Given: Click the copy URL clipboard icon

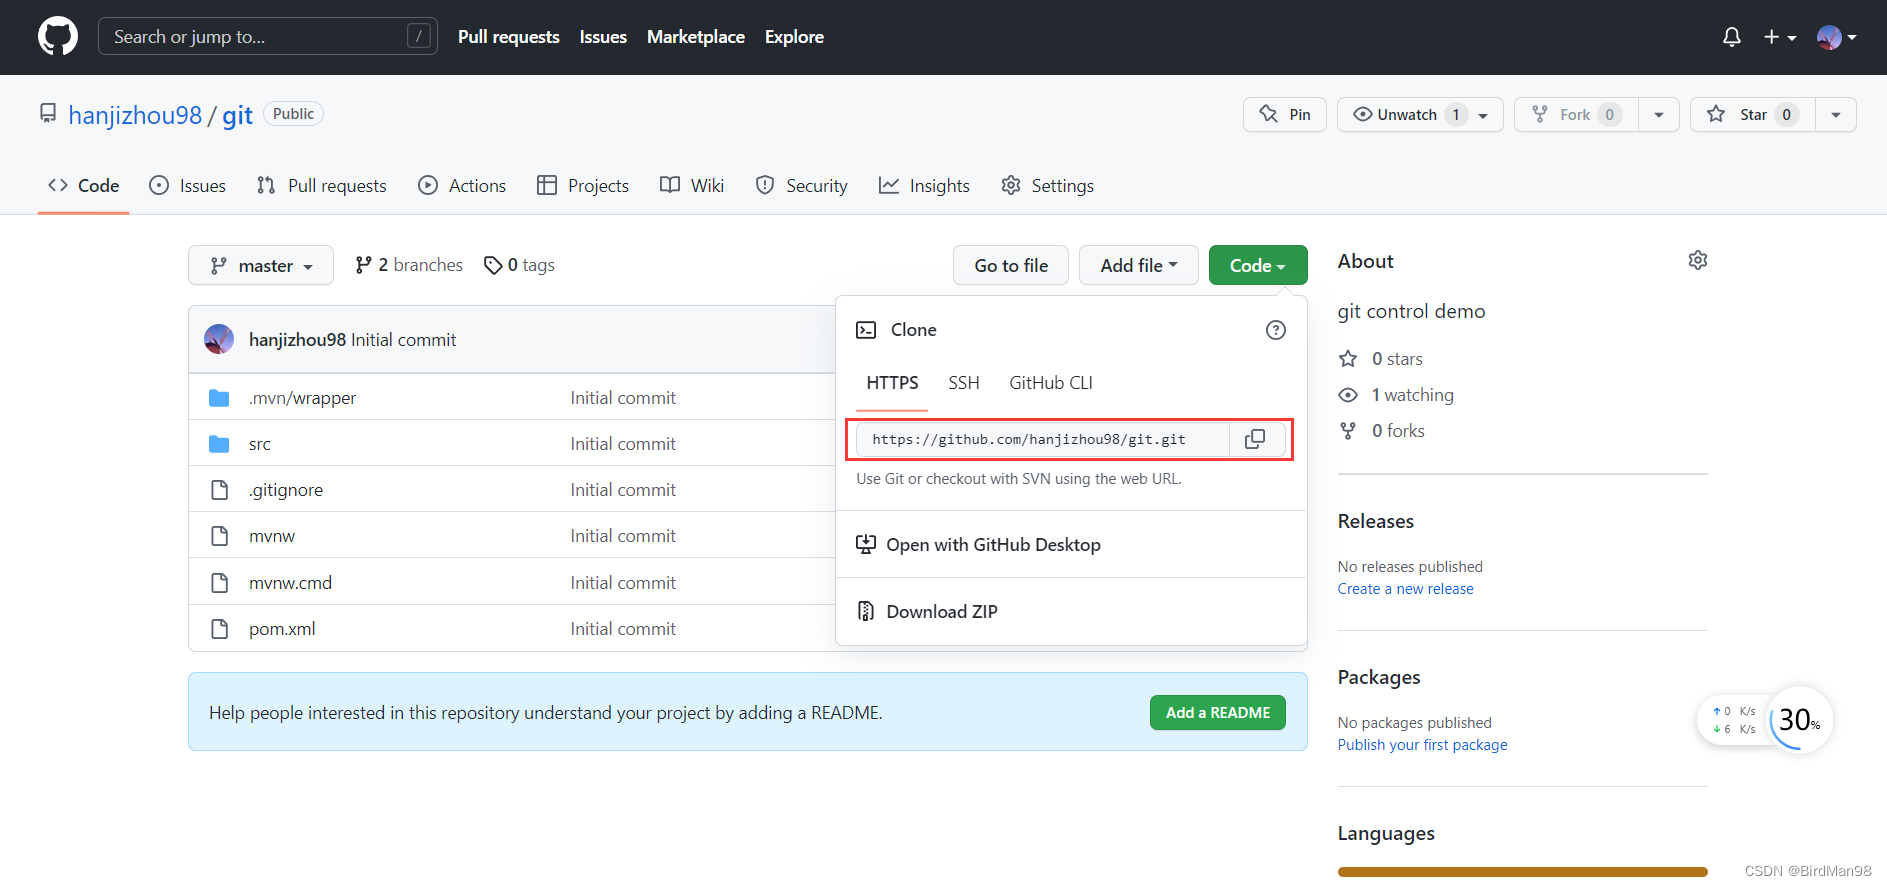Looking at the screenshot, I should pos(1255,439).
